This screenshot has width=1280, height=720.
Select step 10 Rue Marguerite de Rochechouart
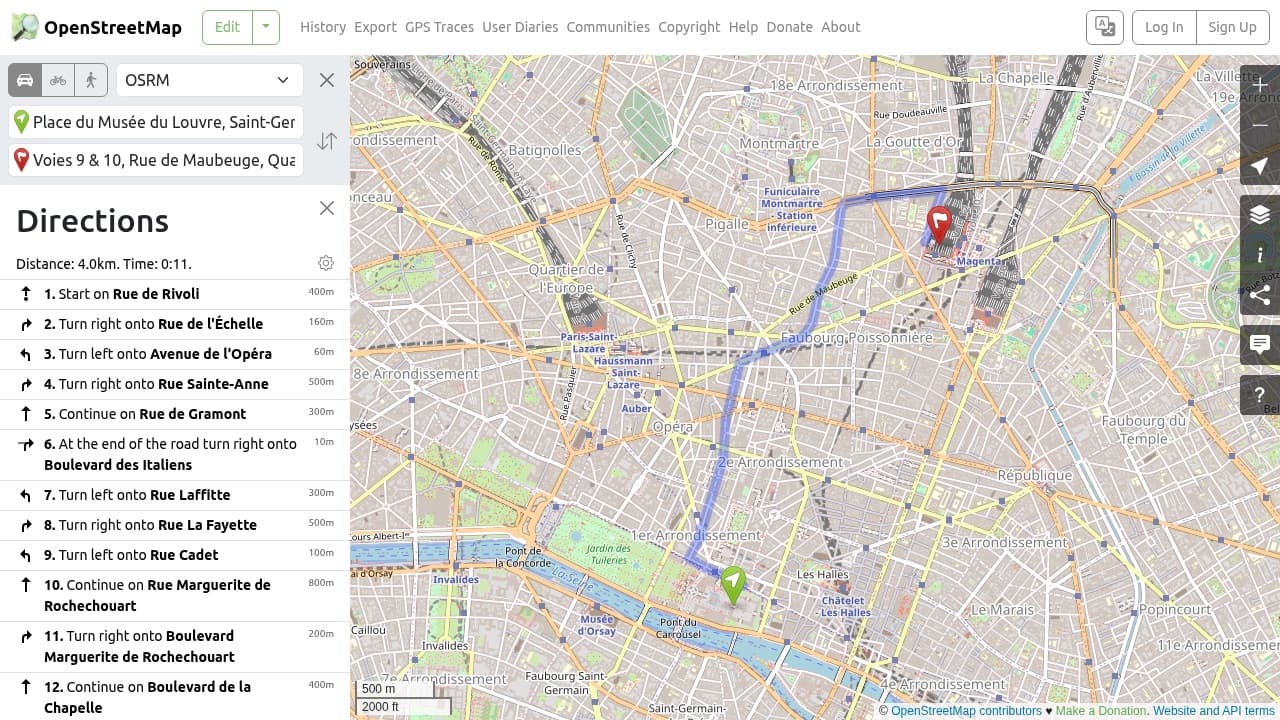pyautogui.click(x=175, y=595)
